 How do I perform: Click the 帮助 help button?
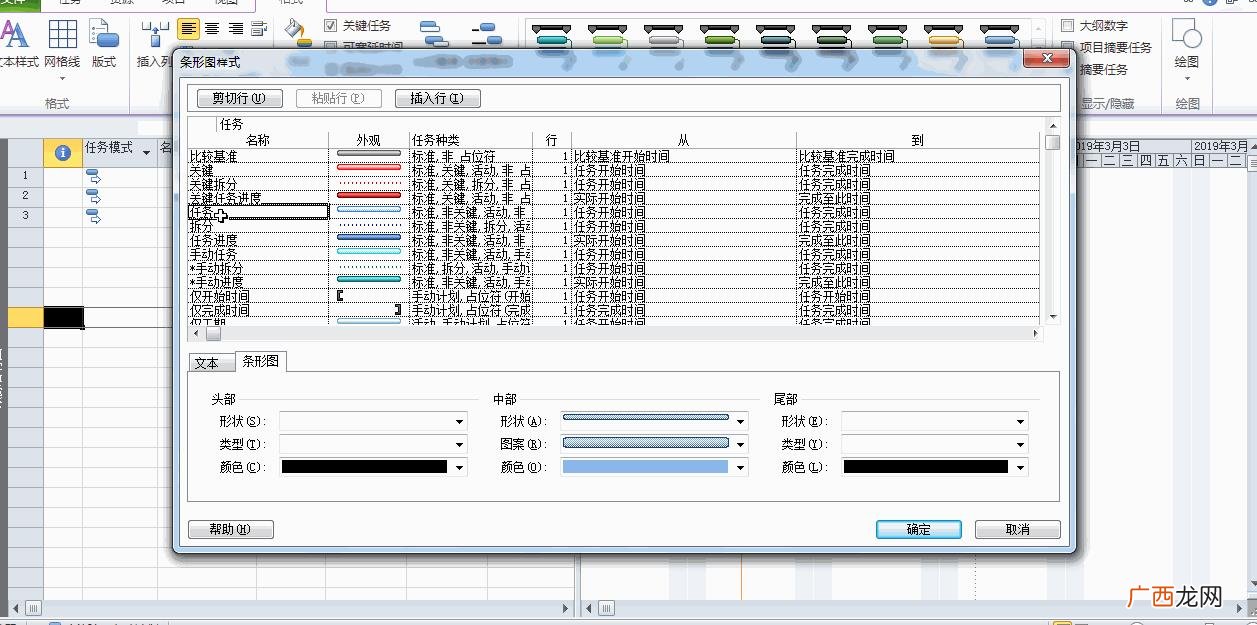pyautogui.click(x=231, y=530)
